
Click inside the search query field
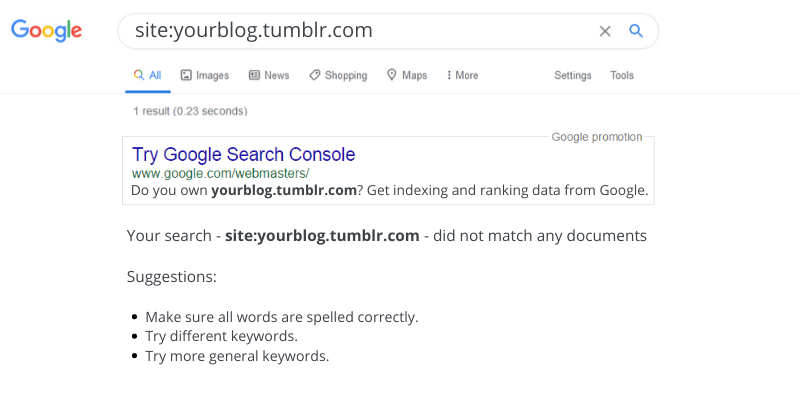click(x=350, y=31)
